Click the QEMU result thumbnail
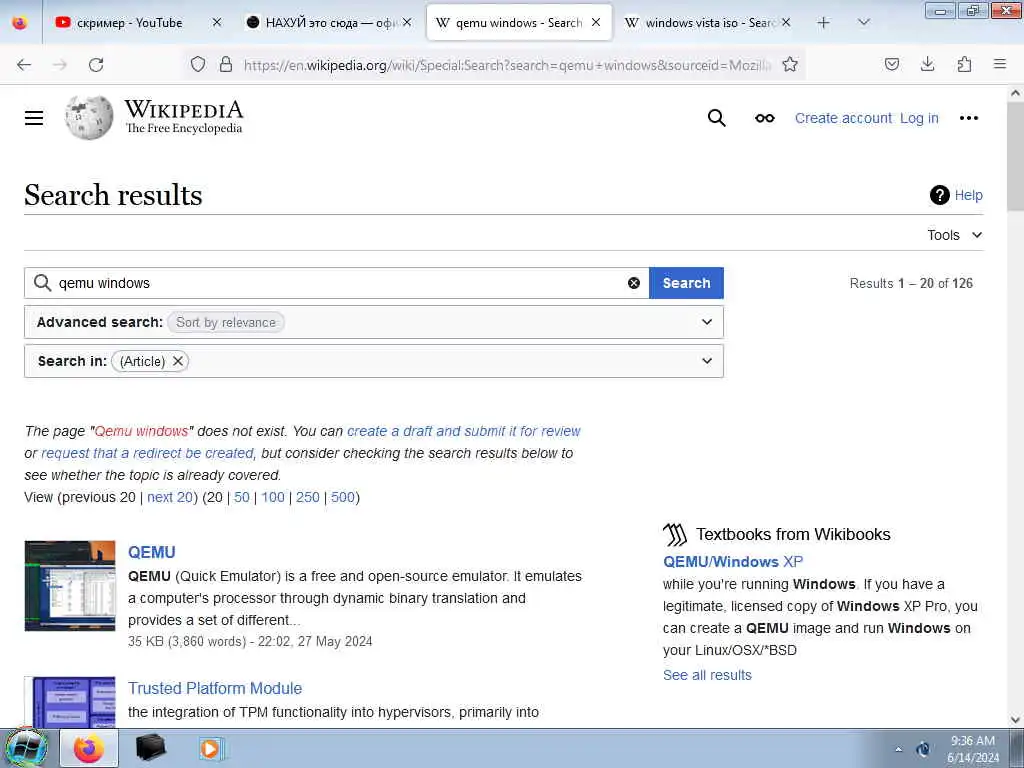Image resolution: width=1024 pixels, height=768 pixels. tap(70, 586)
